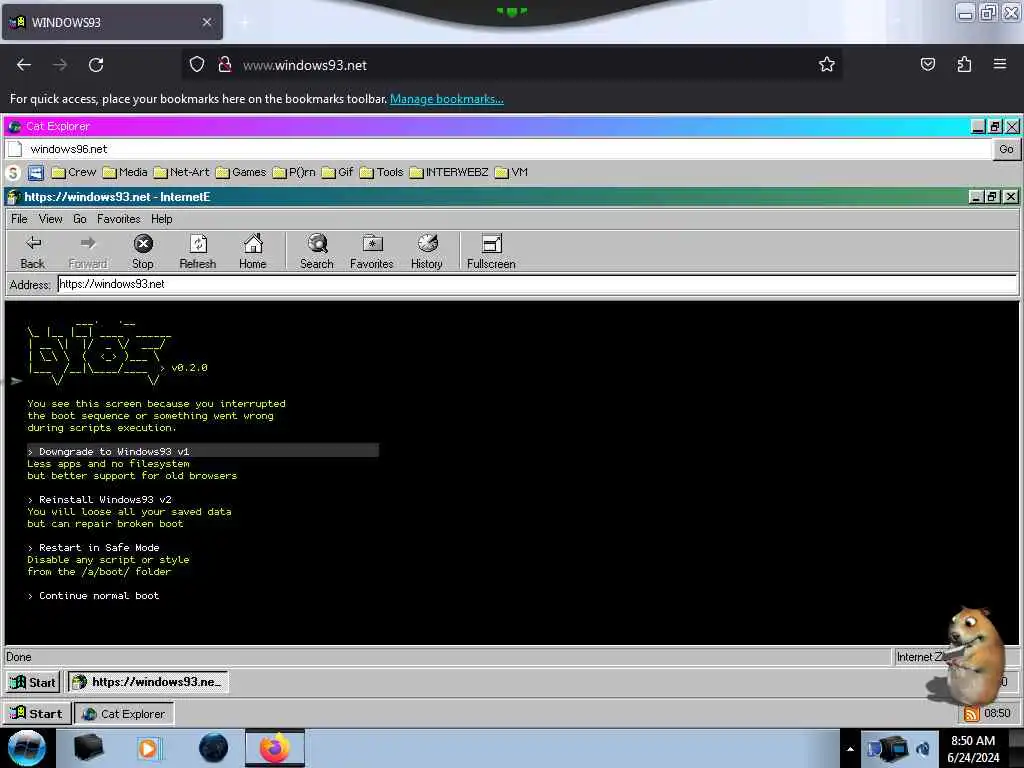Close the WINDOWS93 tab
1024x768 pixels.
click(206, 22)
